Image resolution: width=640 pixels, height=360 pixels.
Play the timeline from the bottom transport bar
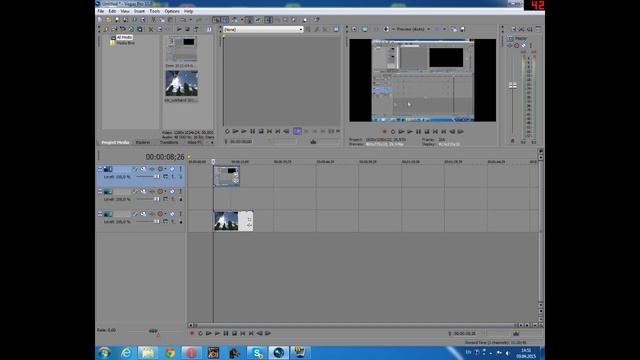coord(217,333)
